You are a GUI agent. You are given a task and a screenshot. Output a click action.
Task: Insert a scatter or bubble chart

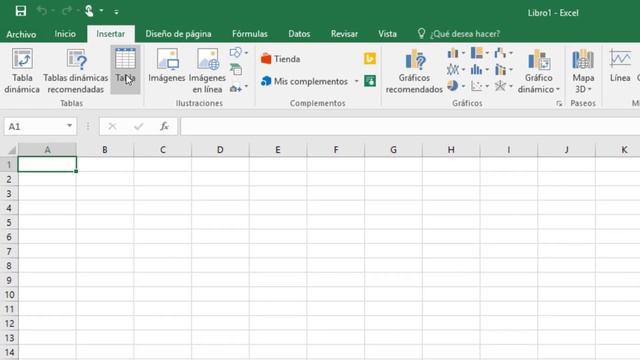480,86
